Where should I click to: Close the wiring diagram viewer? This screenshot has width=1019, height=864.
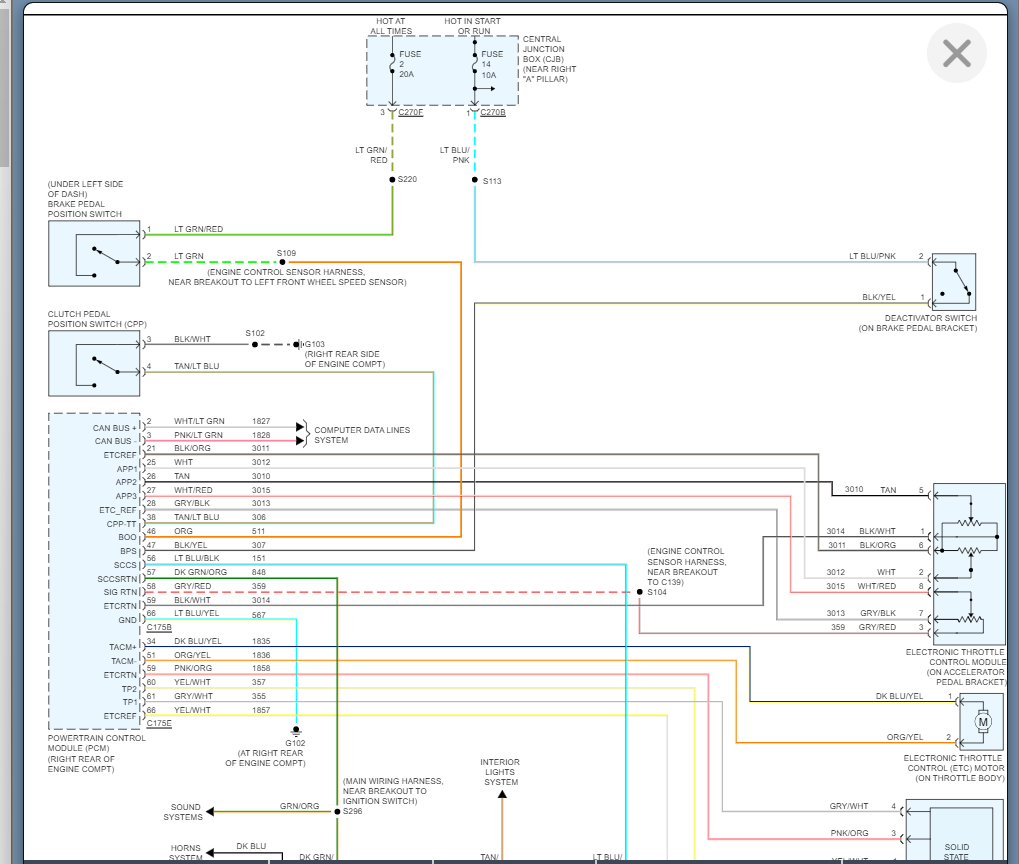click(x=956, y=53)
